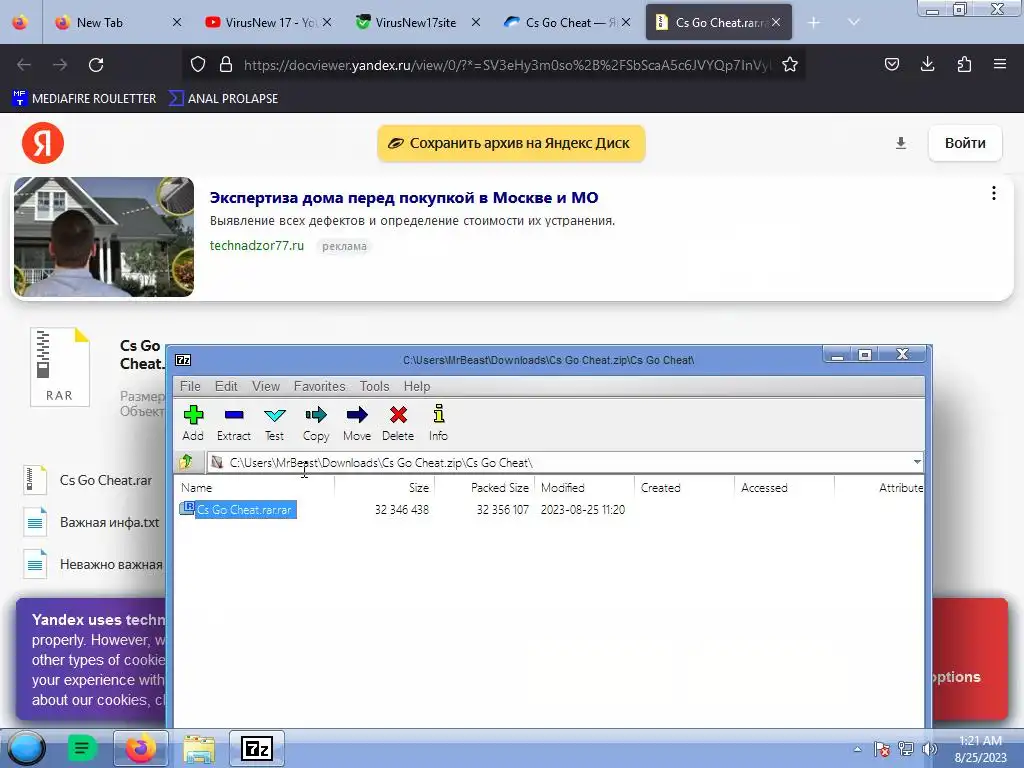Click the padlock site info icon

[x=226, y=65]
